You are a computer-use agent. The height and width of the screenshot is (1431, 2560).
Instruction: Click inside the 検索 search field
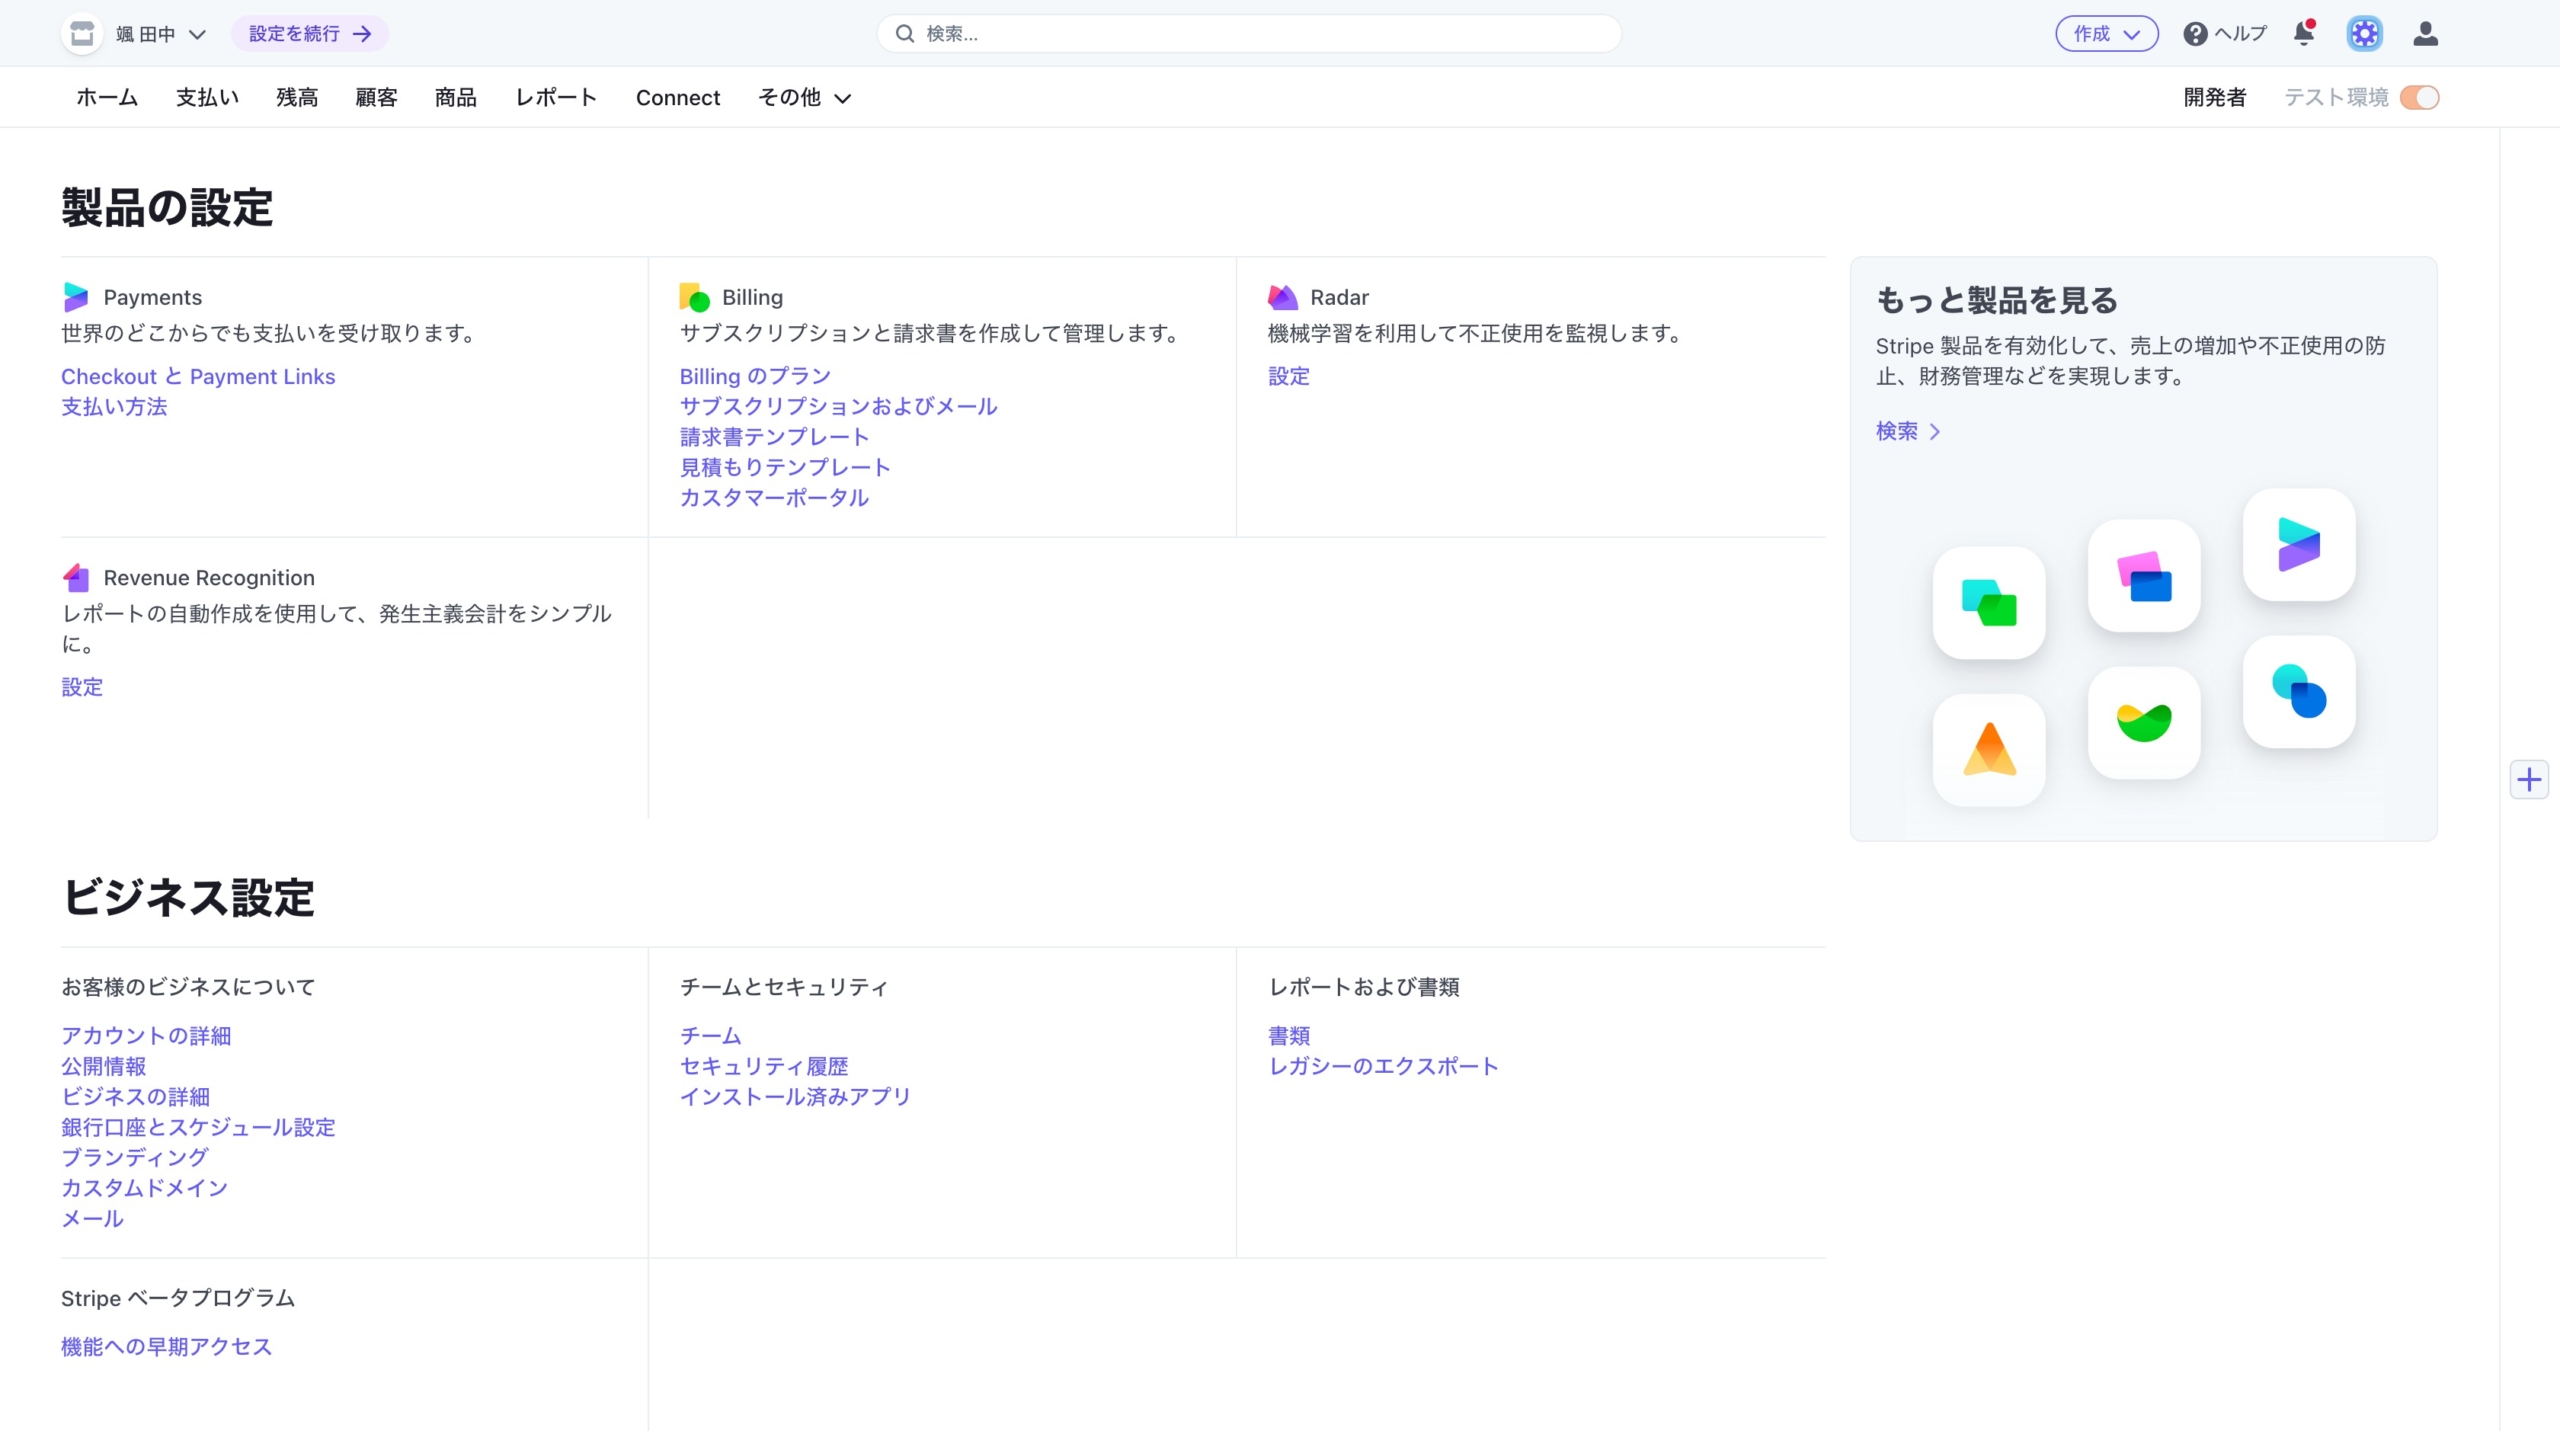[1247, 33]
